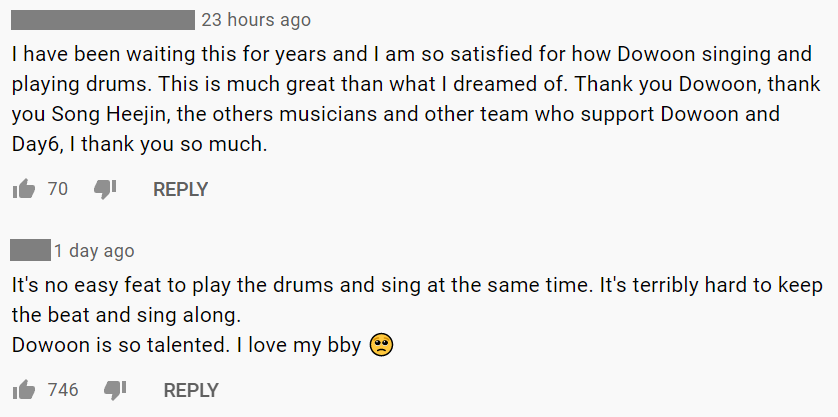The image size is (838, 417).
Task: Dislike the 1 day ago comment
Action: [x=115, y=390]
